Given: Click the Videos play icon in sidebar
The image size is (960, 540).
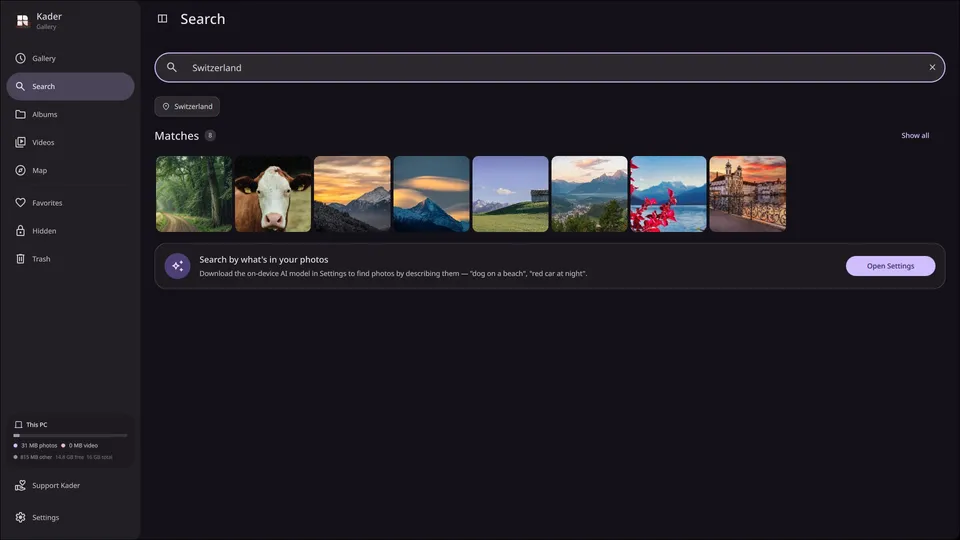Looking at the screenshot, I should [20, 142].
